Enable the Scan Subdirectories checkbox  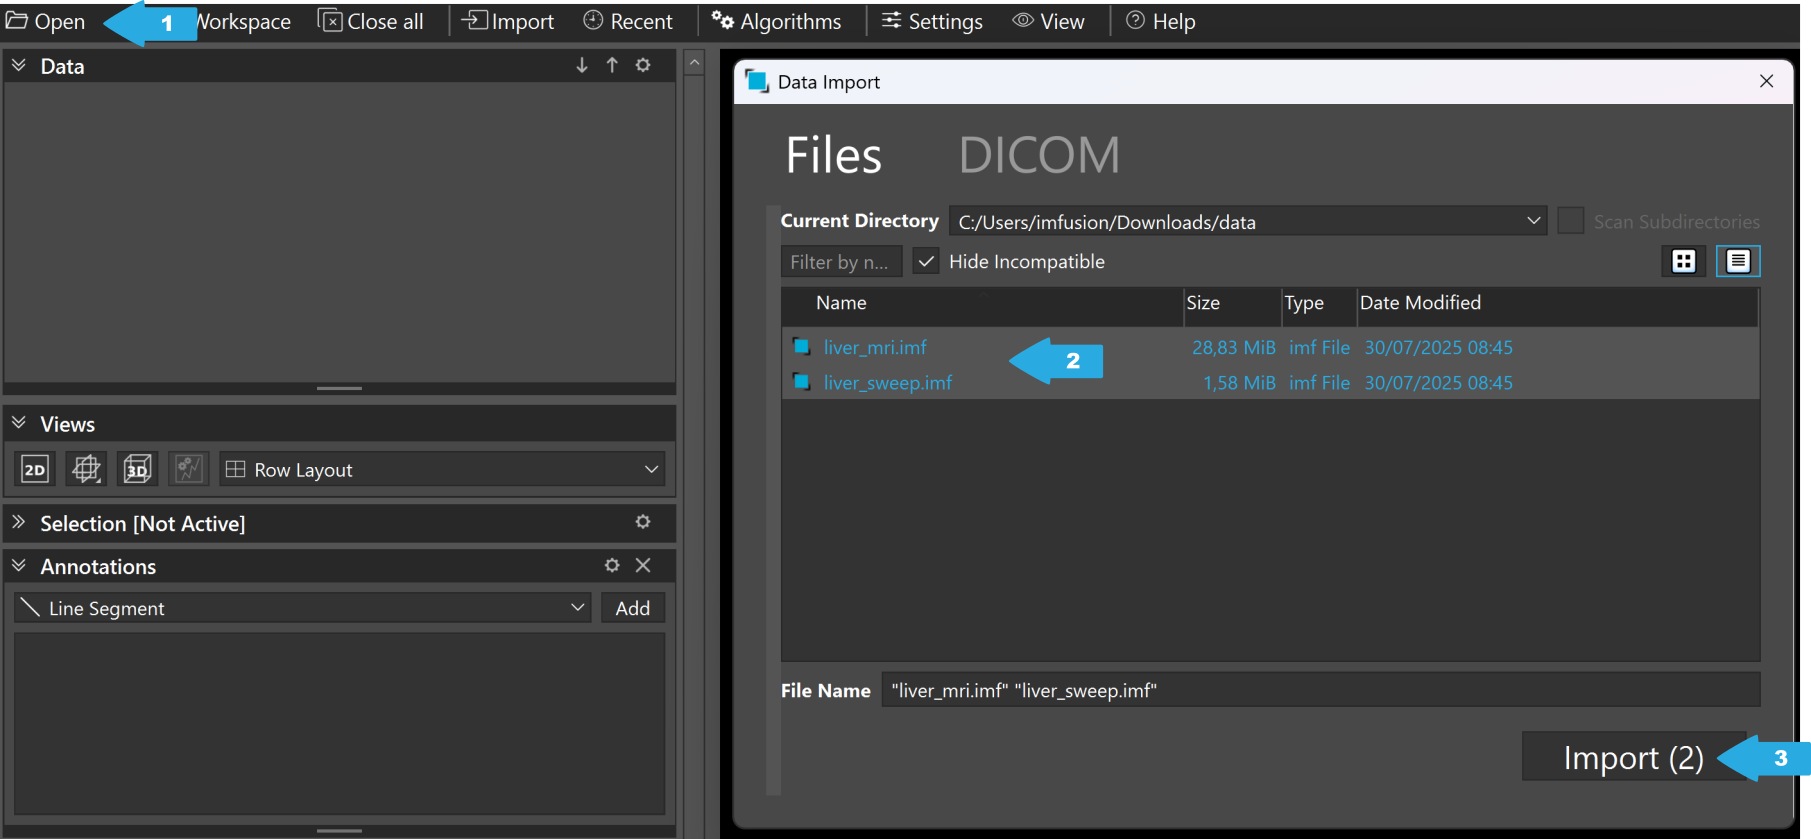point(1571,221)
